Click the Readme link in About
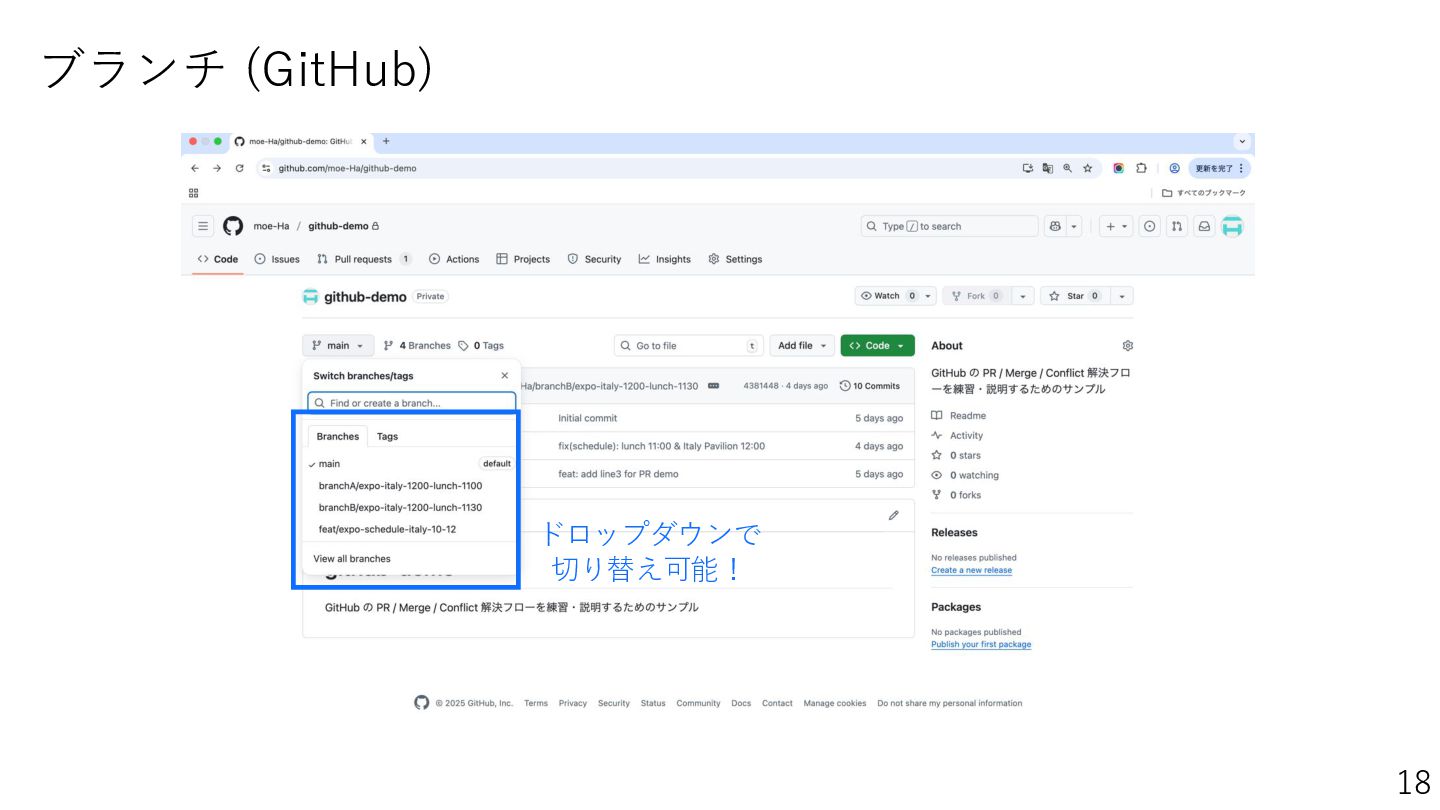The image size is (1440, 810). point(959,416)
